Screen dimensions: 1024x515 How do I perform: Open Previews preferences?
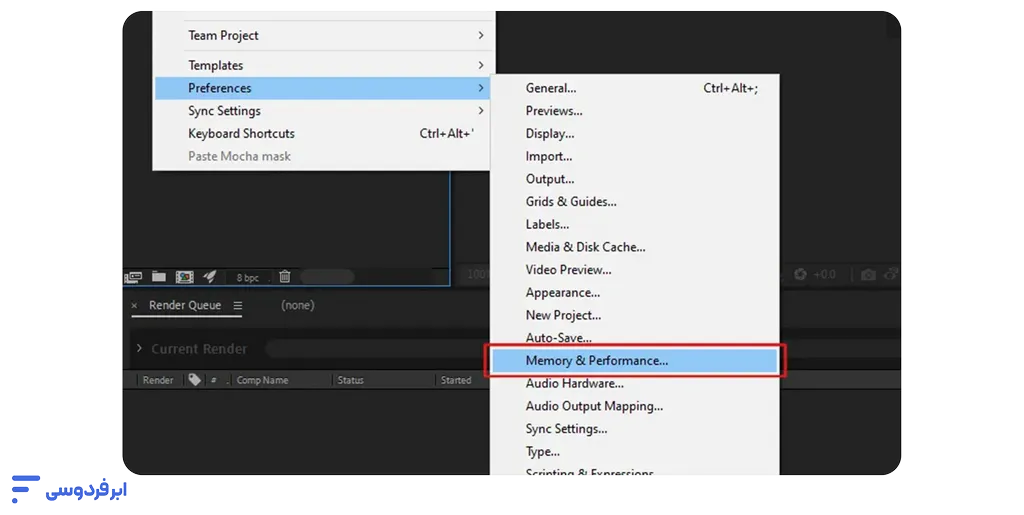[635, 111]
